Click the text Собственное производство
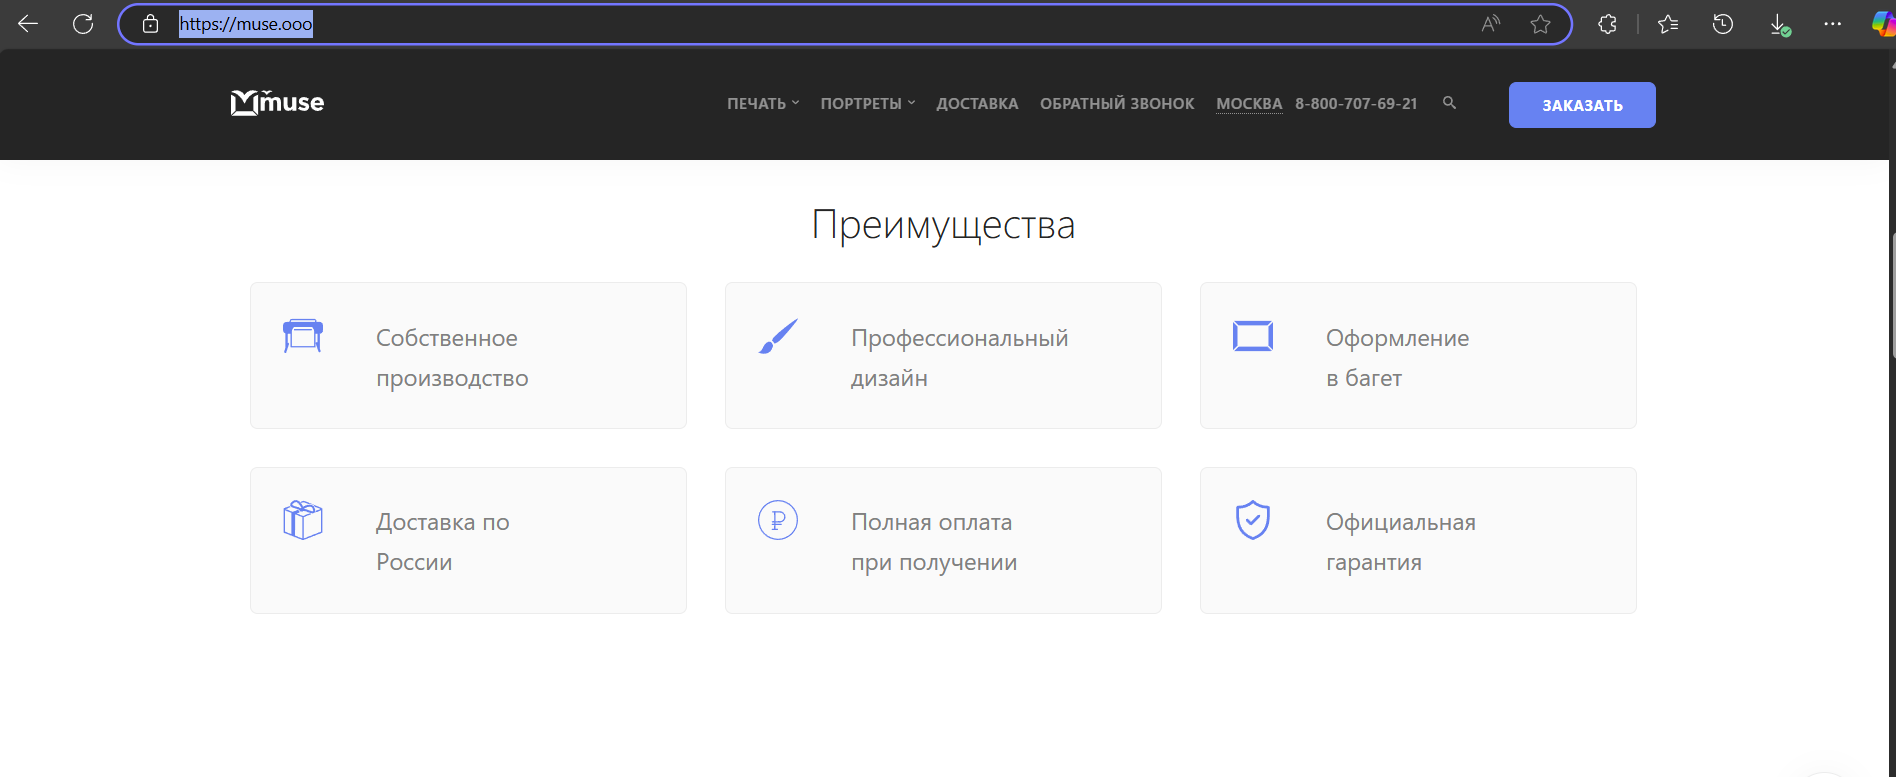 click(452, 358)
